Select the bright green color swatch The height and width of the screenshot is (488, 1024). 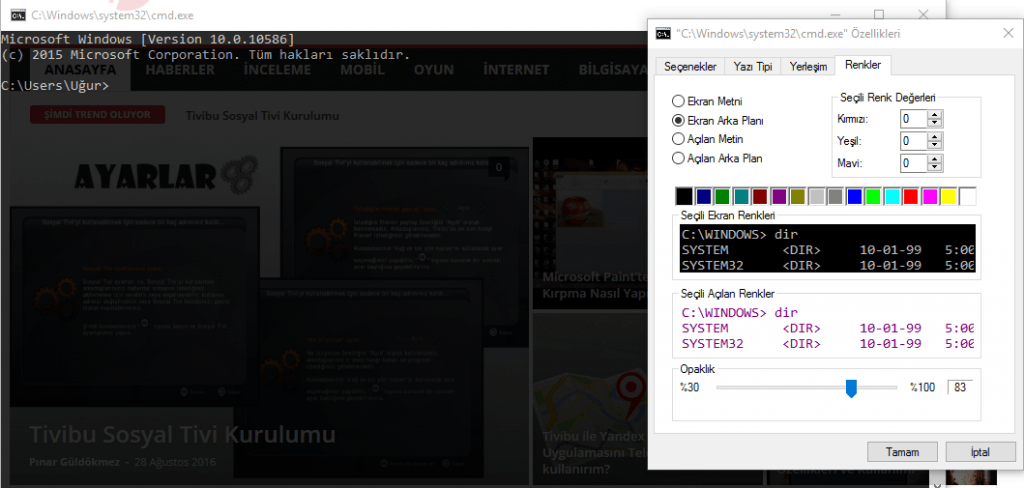(873, 197)
